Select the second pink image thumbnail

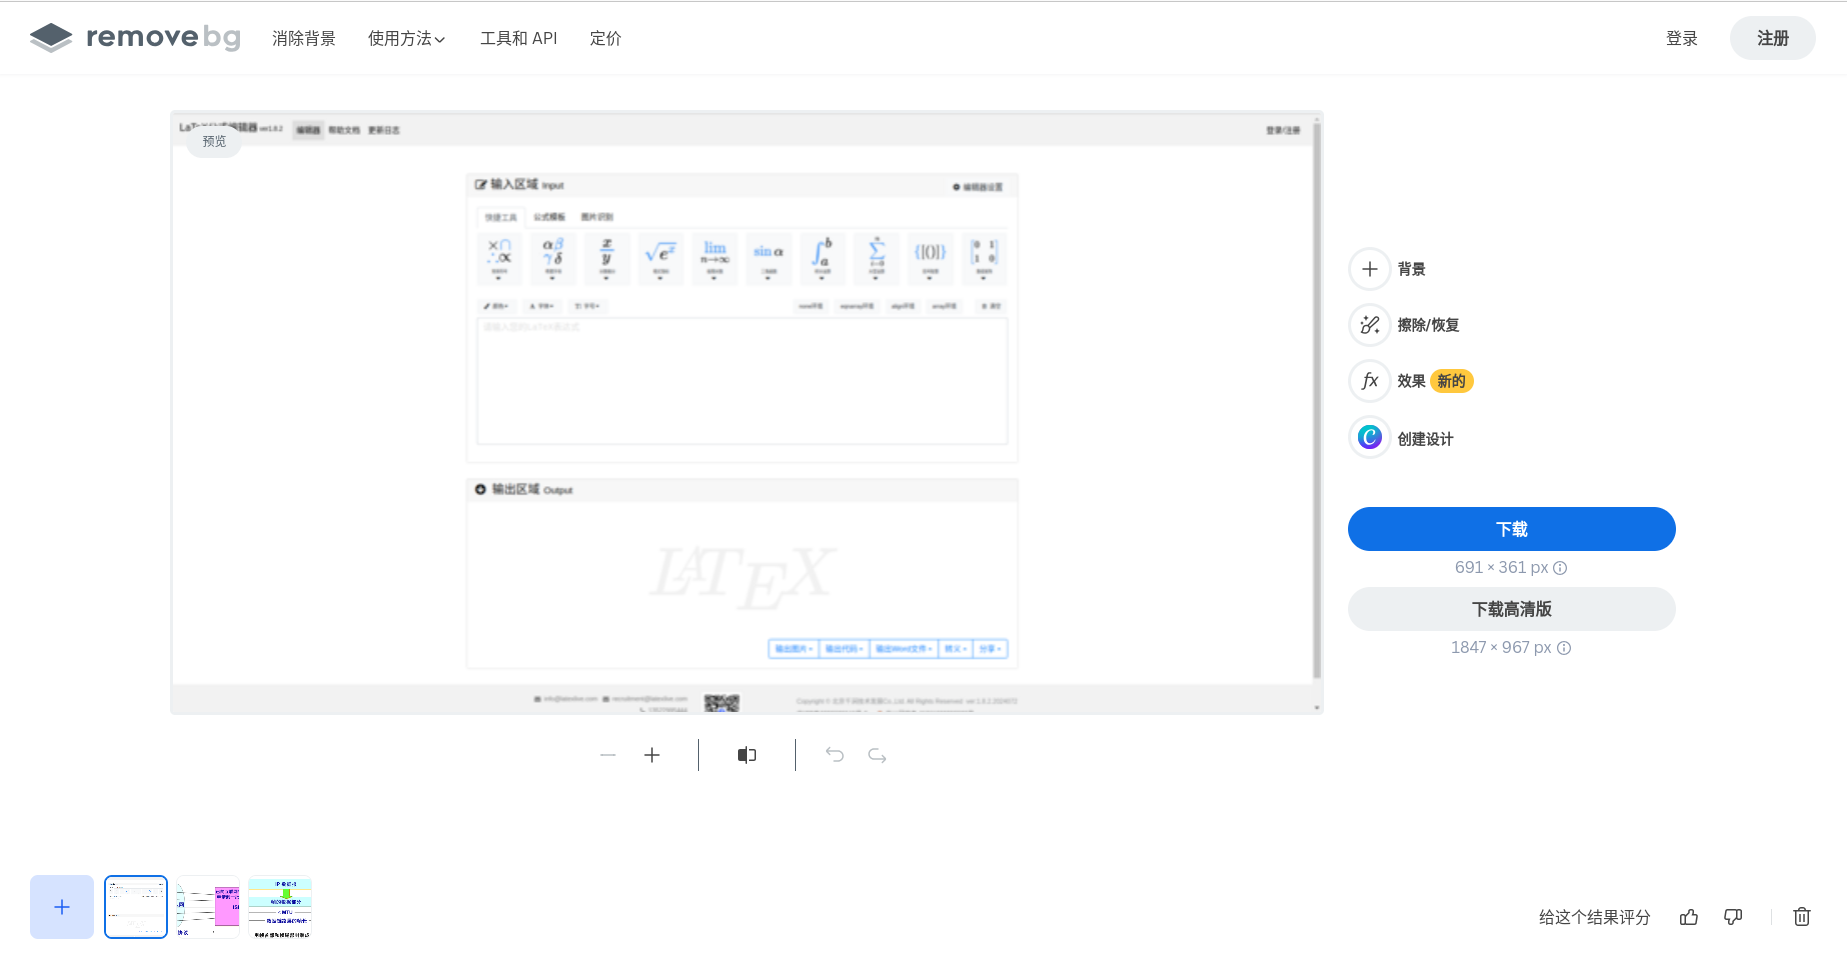tap(208, 907)
